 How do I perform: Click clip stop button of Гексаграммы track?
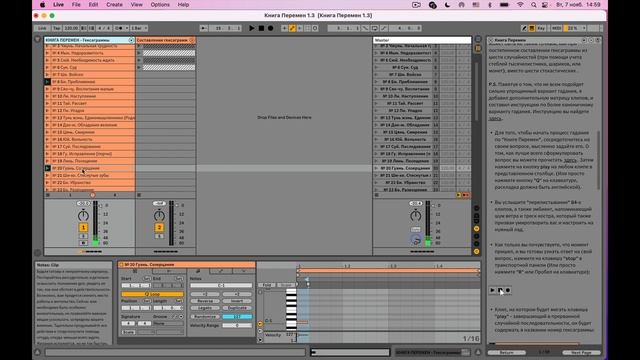(48, 195)
